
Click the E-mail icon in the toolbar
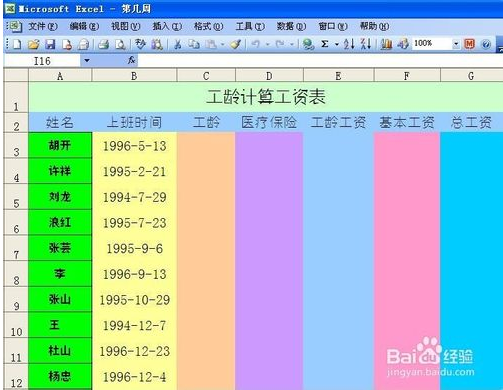click(x=83, y=44)
